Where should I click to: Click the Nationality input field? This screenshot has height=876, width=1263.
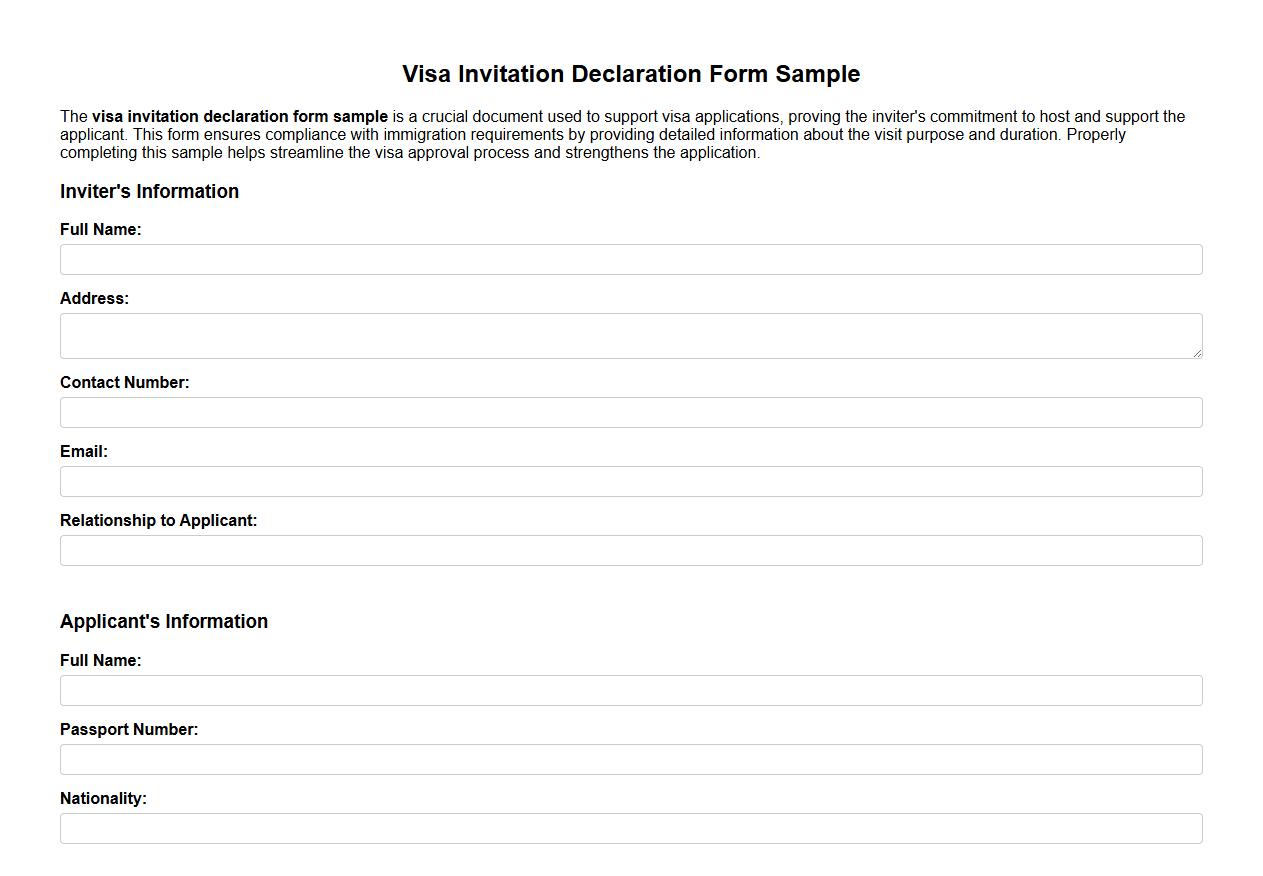point(631,828)
